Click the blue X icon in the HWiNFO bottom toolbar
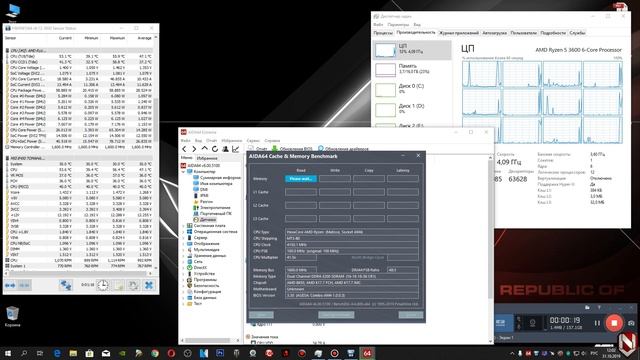Screen dimensions: 640x360 point(149,285)
